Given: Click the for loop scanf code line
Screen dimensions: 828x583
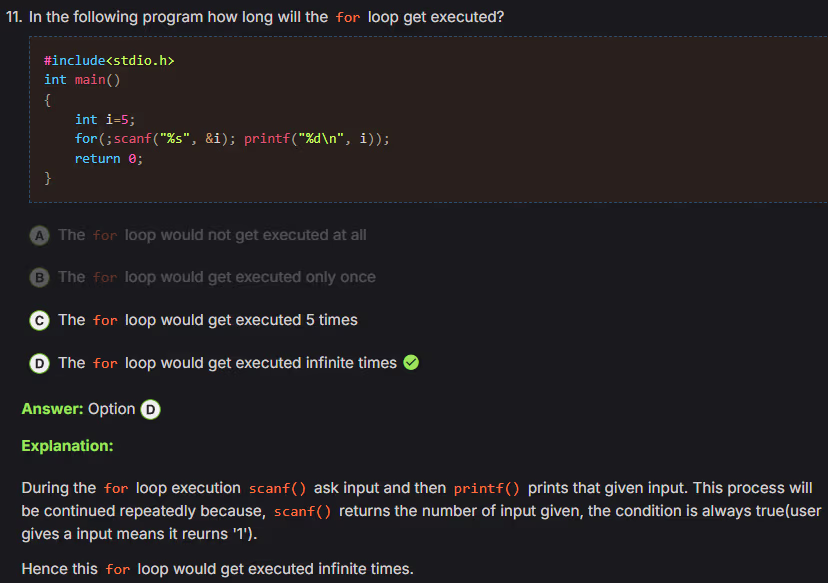Looking at the screenshot, I should click(x=232, y=139).
